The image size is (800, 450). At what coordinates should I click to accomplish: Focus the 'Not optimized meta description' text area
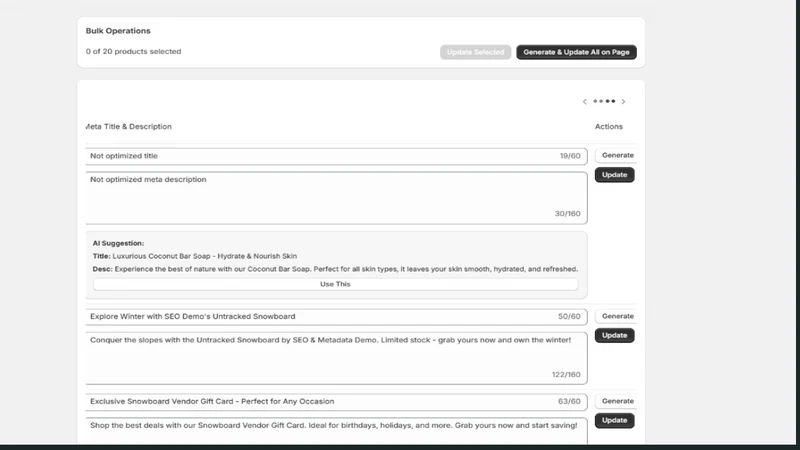click(x=336, y=197)
